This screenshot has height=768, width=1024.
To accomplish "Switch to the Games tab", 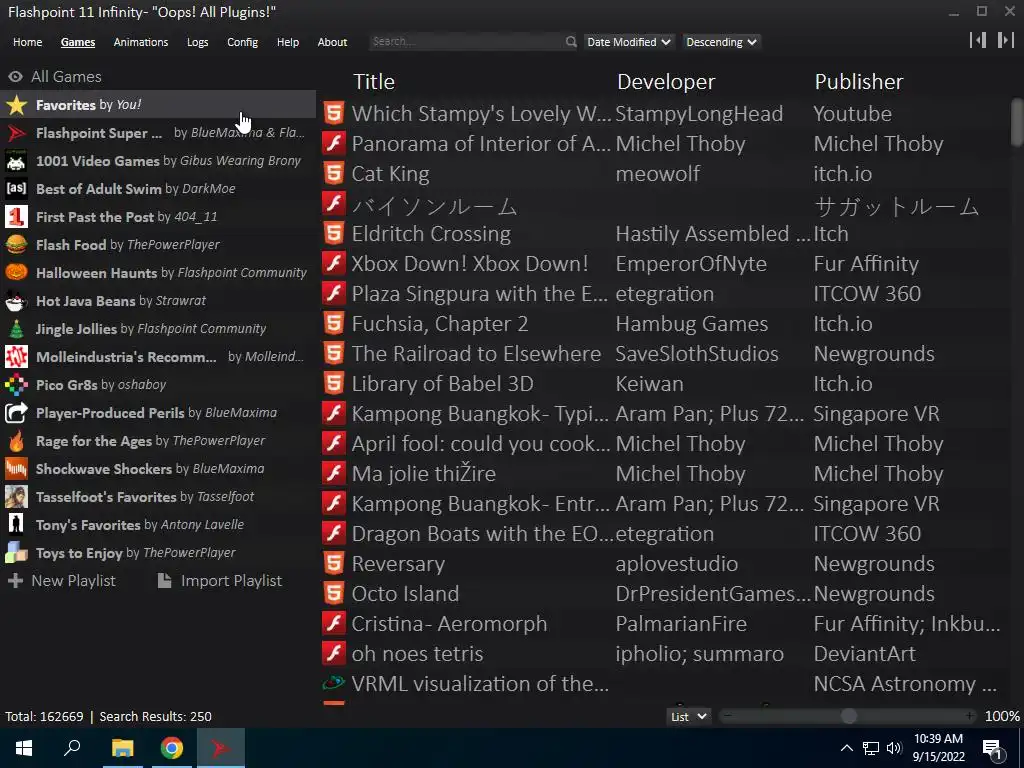I will tap(78, 42).
